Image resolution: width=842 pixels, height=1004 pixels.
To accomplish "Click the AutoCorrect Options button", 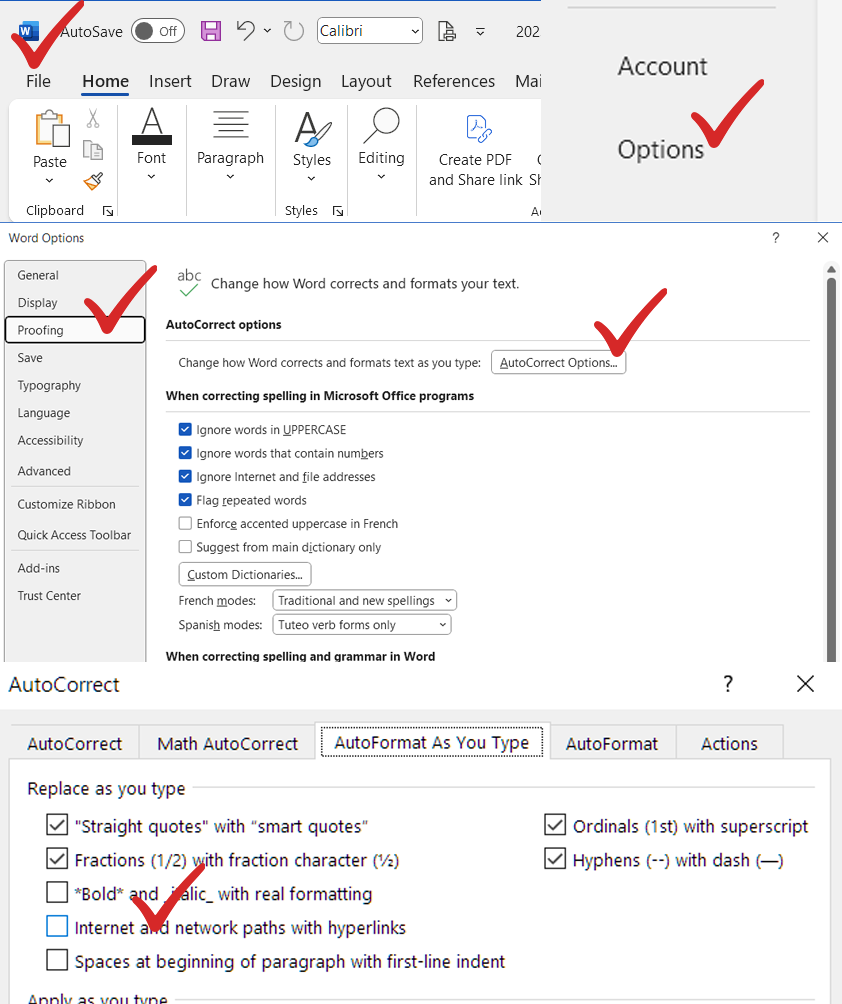I will [558, 362].
